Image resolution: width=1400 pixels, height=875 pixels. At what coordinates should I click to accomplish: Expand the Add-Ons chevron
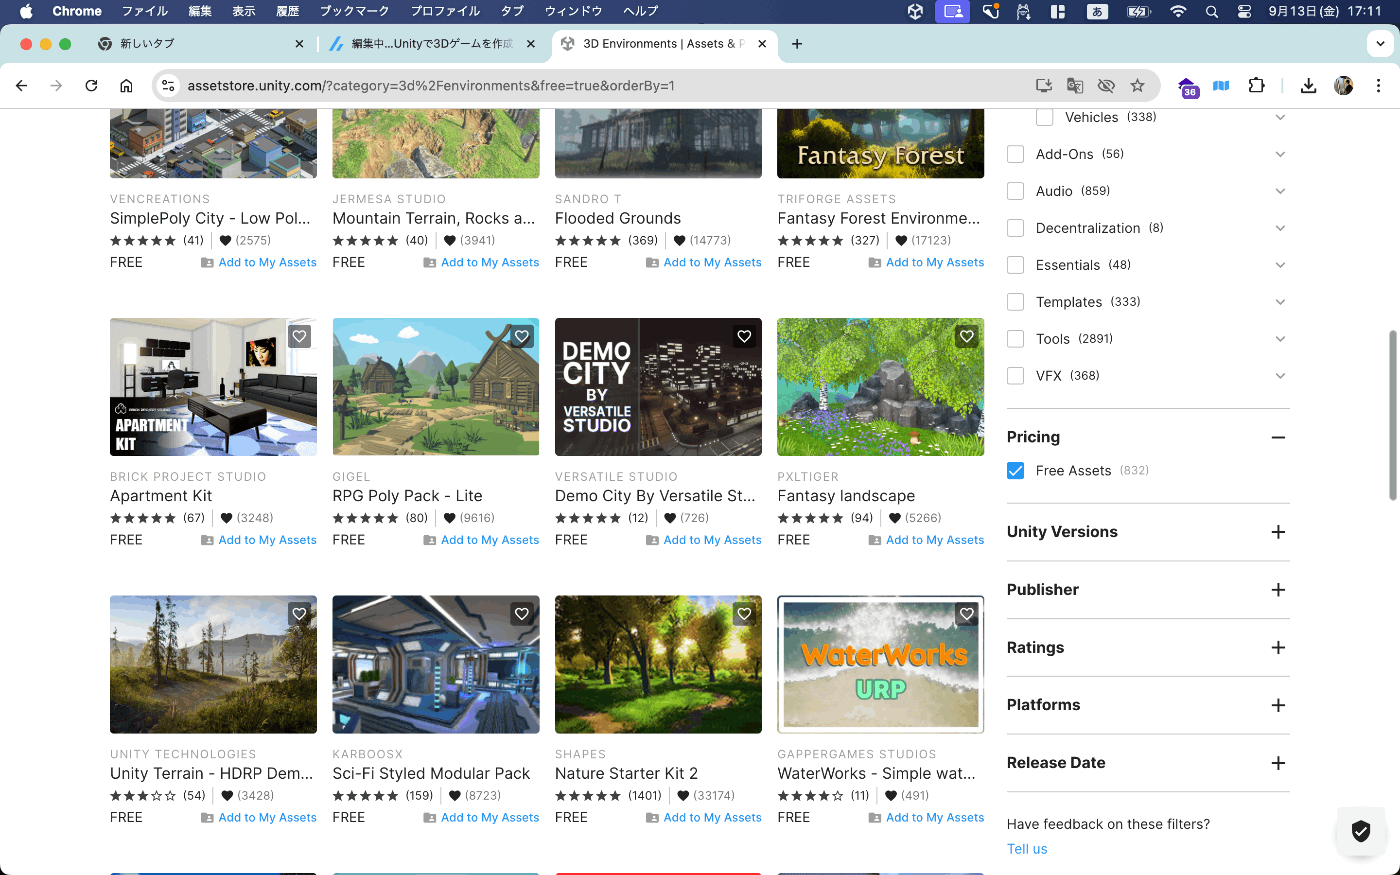tap(1280, 154)
